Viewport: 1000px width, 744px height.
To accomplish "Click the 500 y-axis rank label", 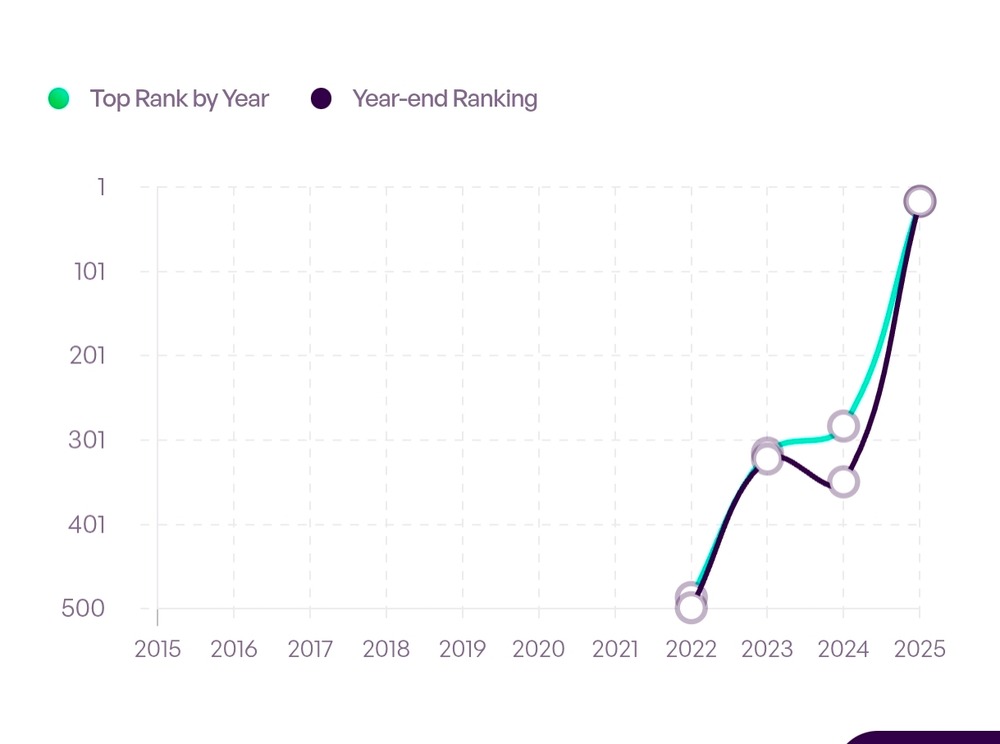I will pos(84,608).
